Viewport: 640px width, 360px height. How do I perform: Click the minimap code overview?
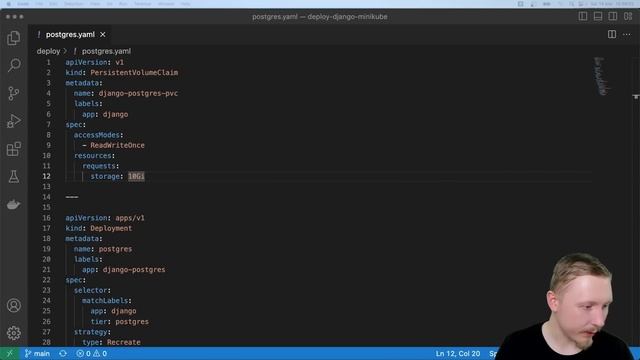tap(601, 76)
